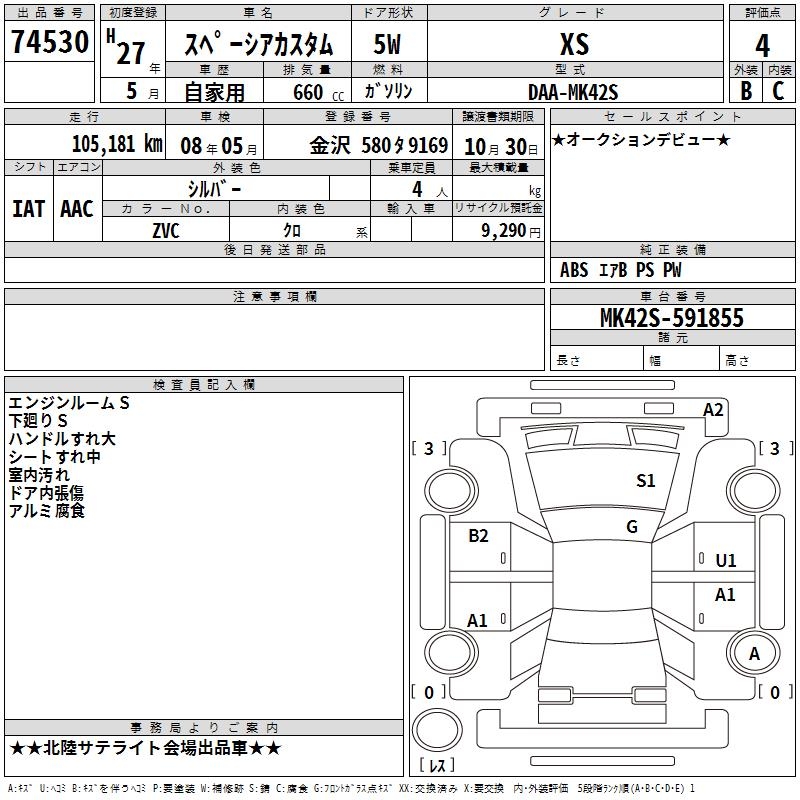Select the S1 rust mark on the roof

(x=646, y=481)
